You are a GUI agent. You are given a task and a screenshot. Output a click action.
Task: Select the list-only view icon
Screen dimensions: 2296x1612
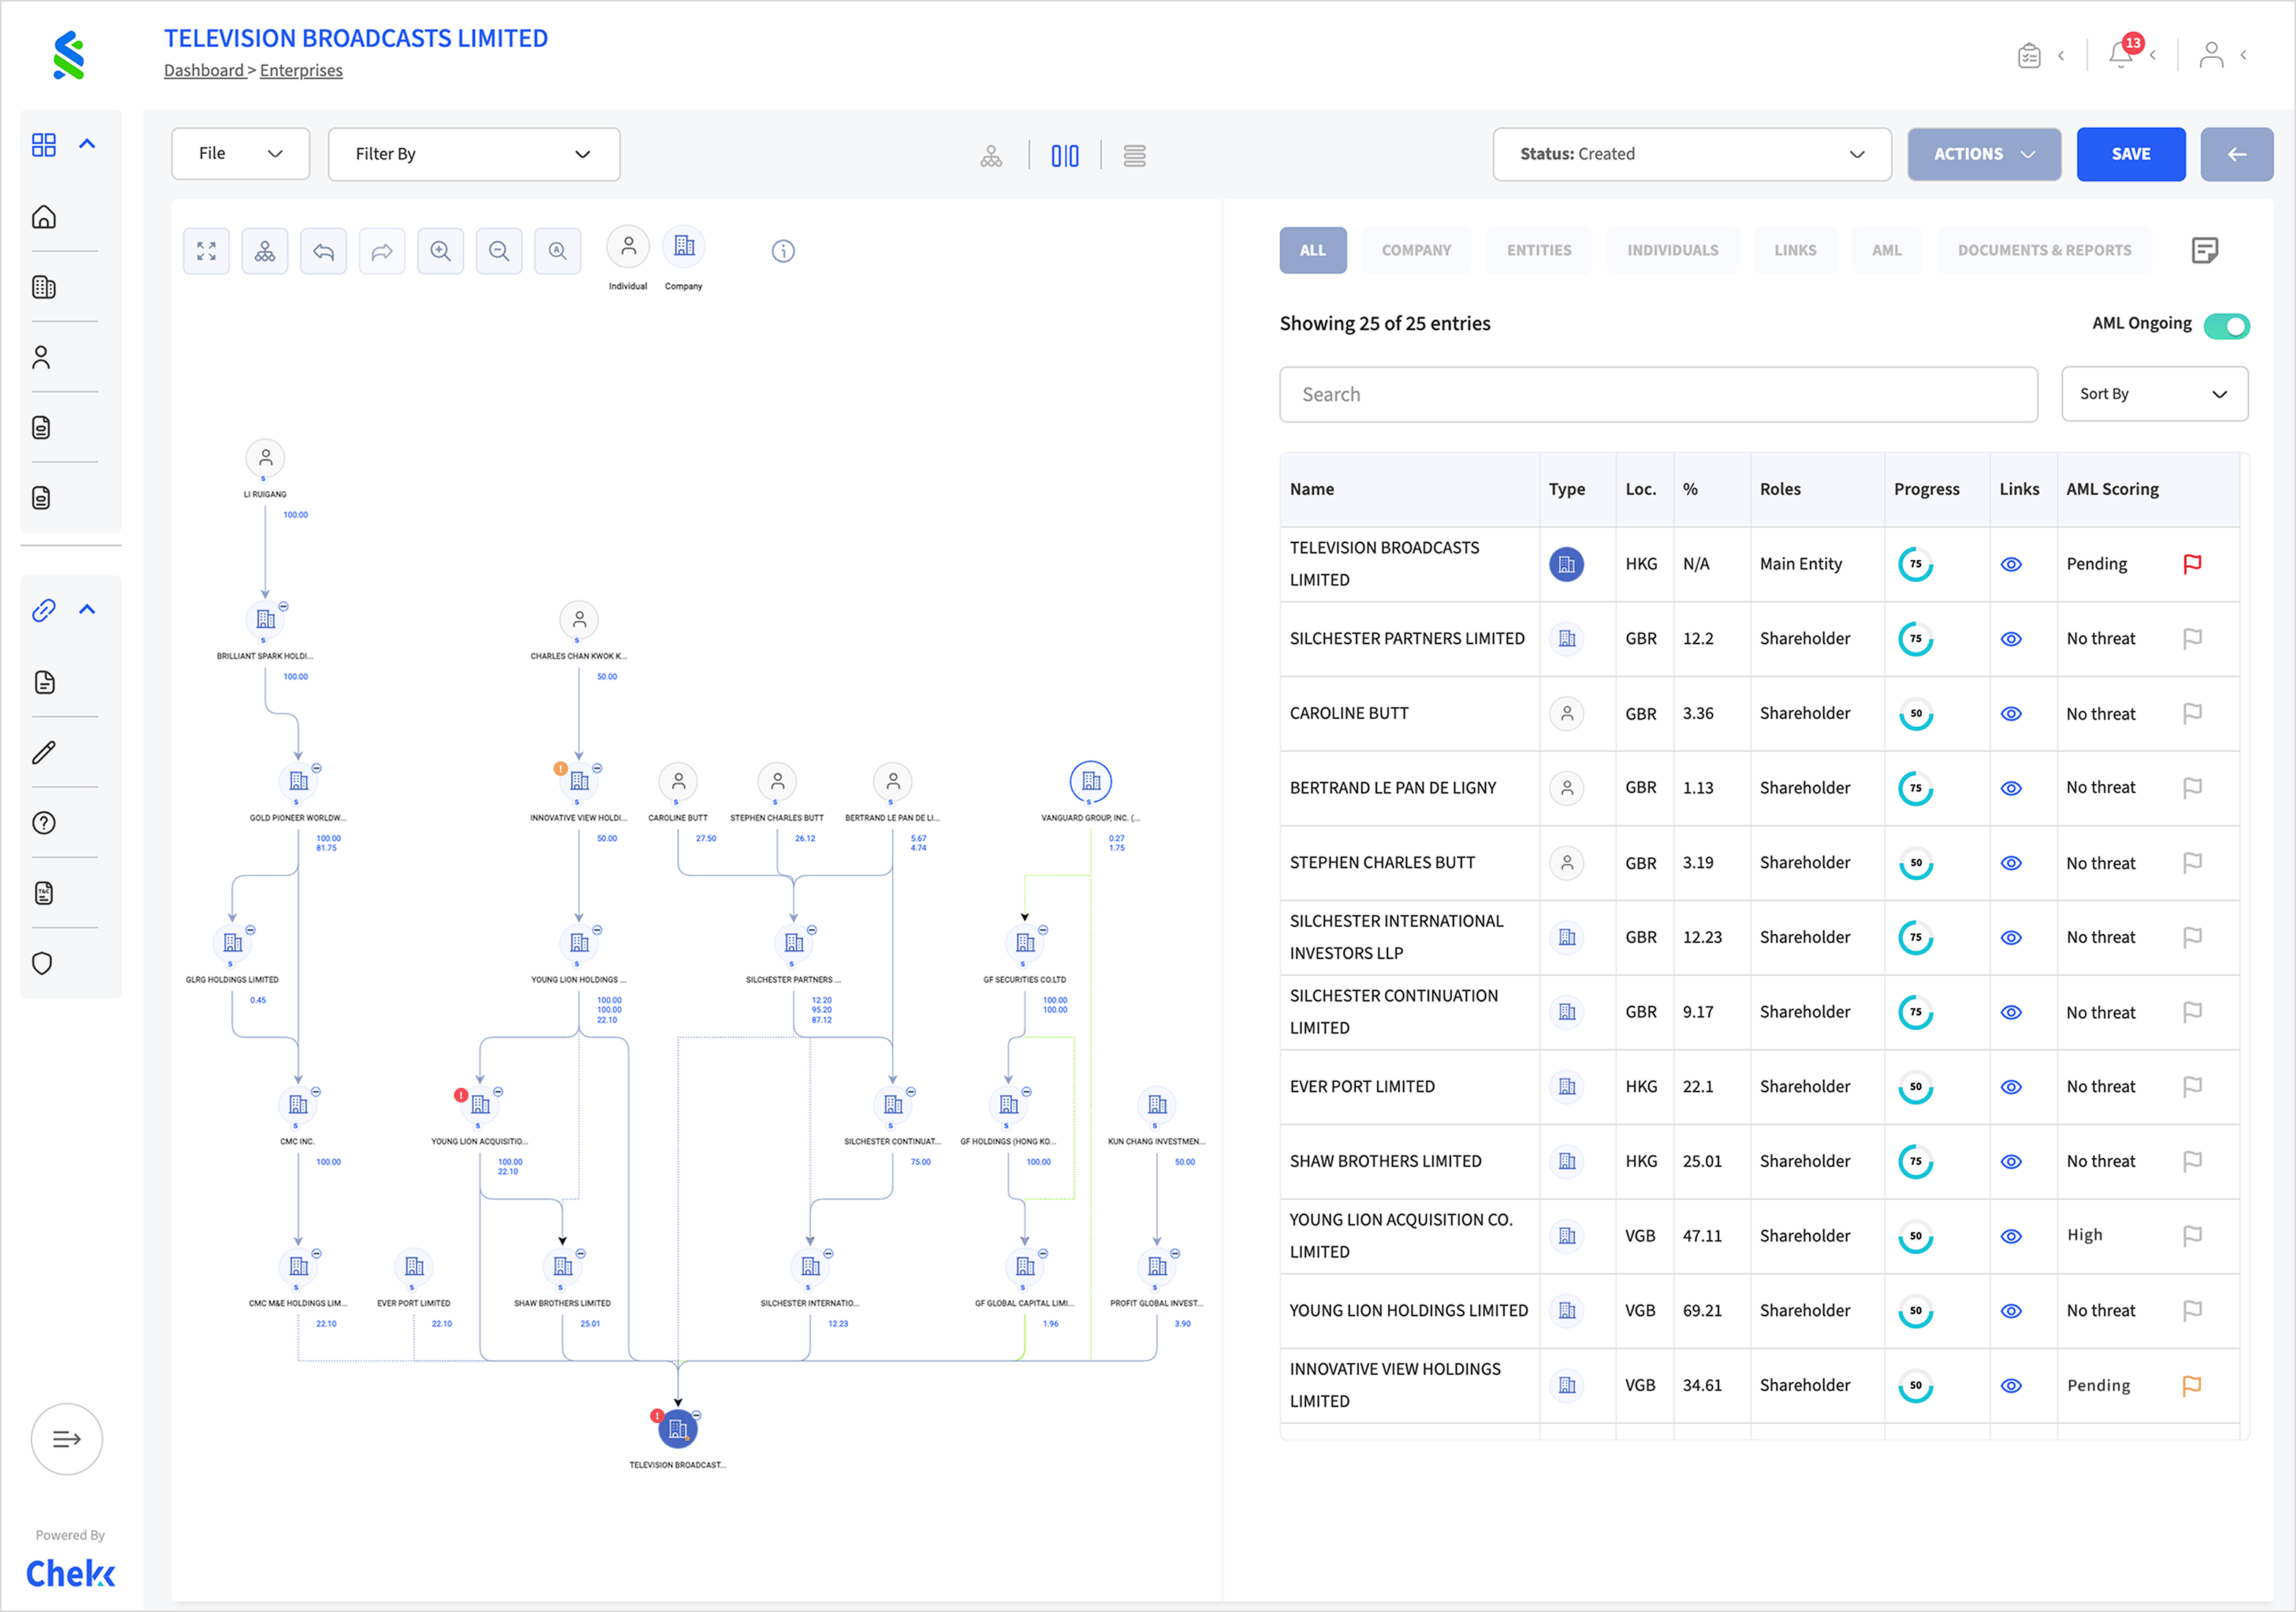click(1135, 155)
